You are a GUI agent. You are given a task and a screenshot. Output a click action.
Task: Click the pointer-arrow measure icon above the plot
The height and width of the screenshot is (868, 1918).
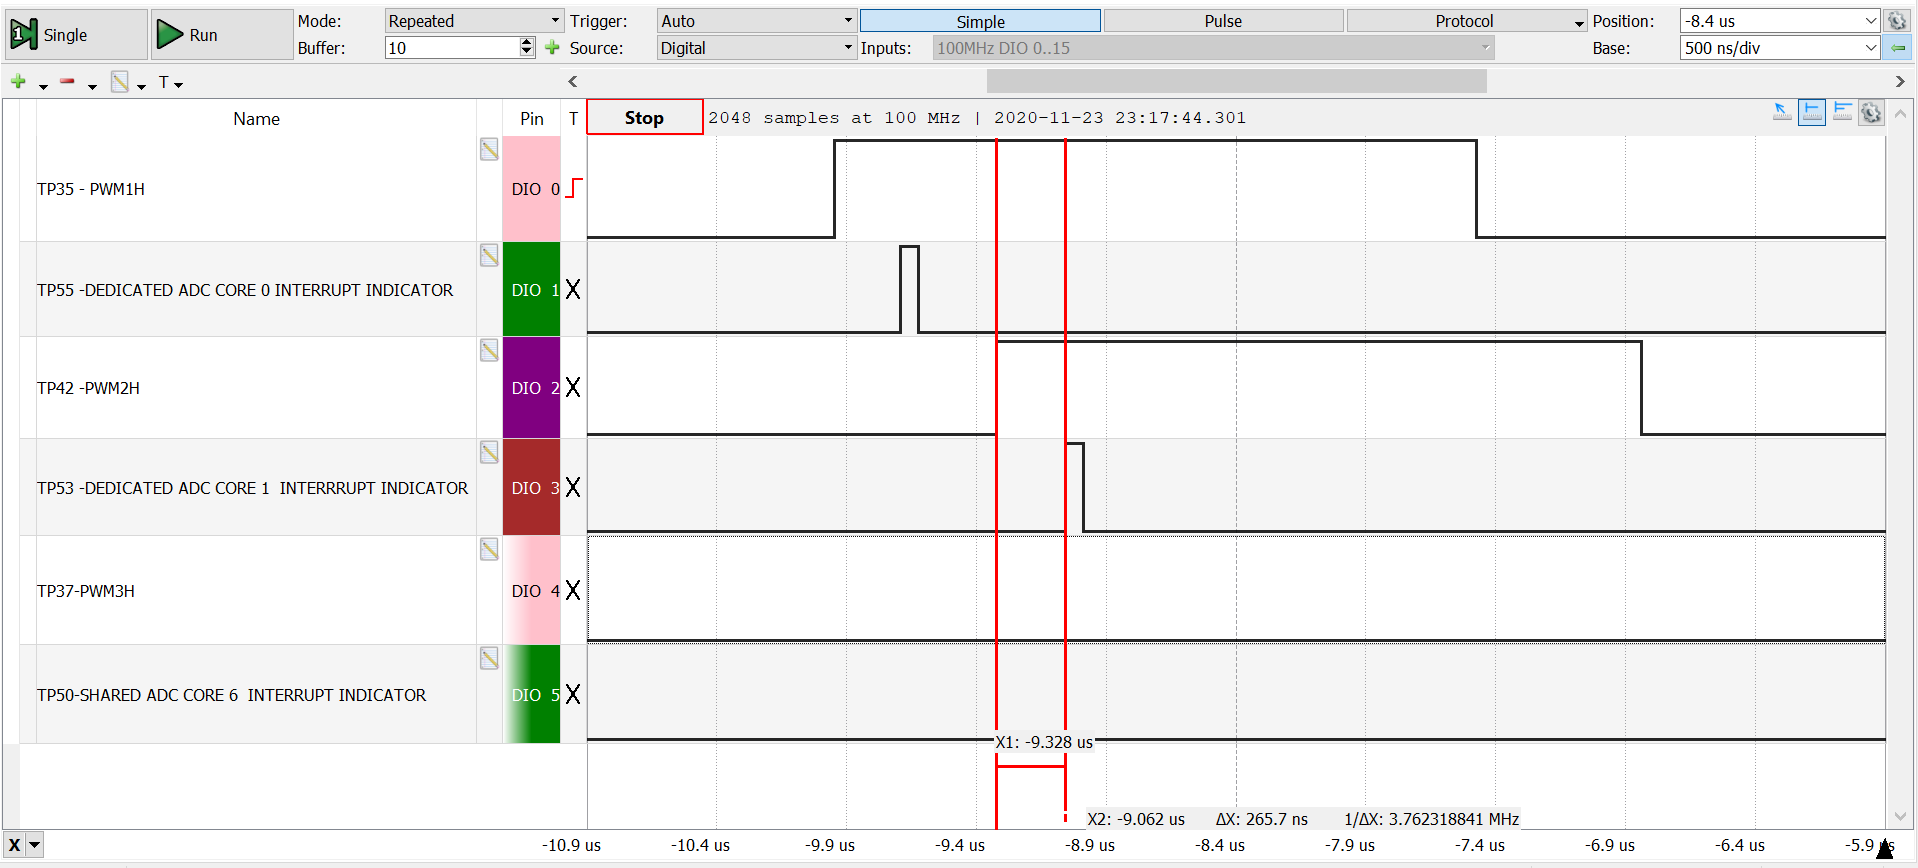(x=1782, y=112)
